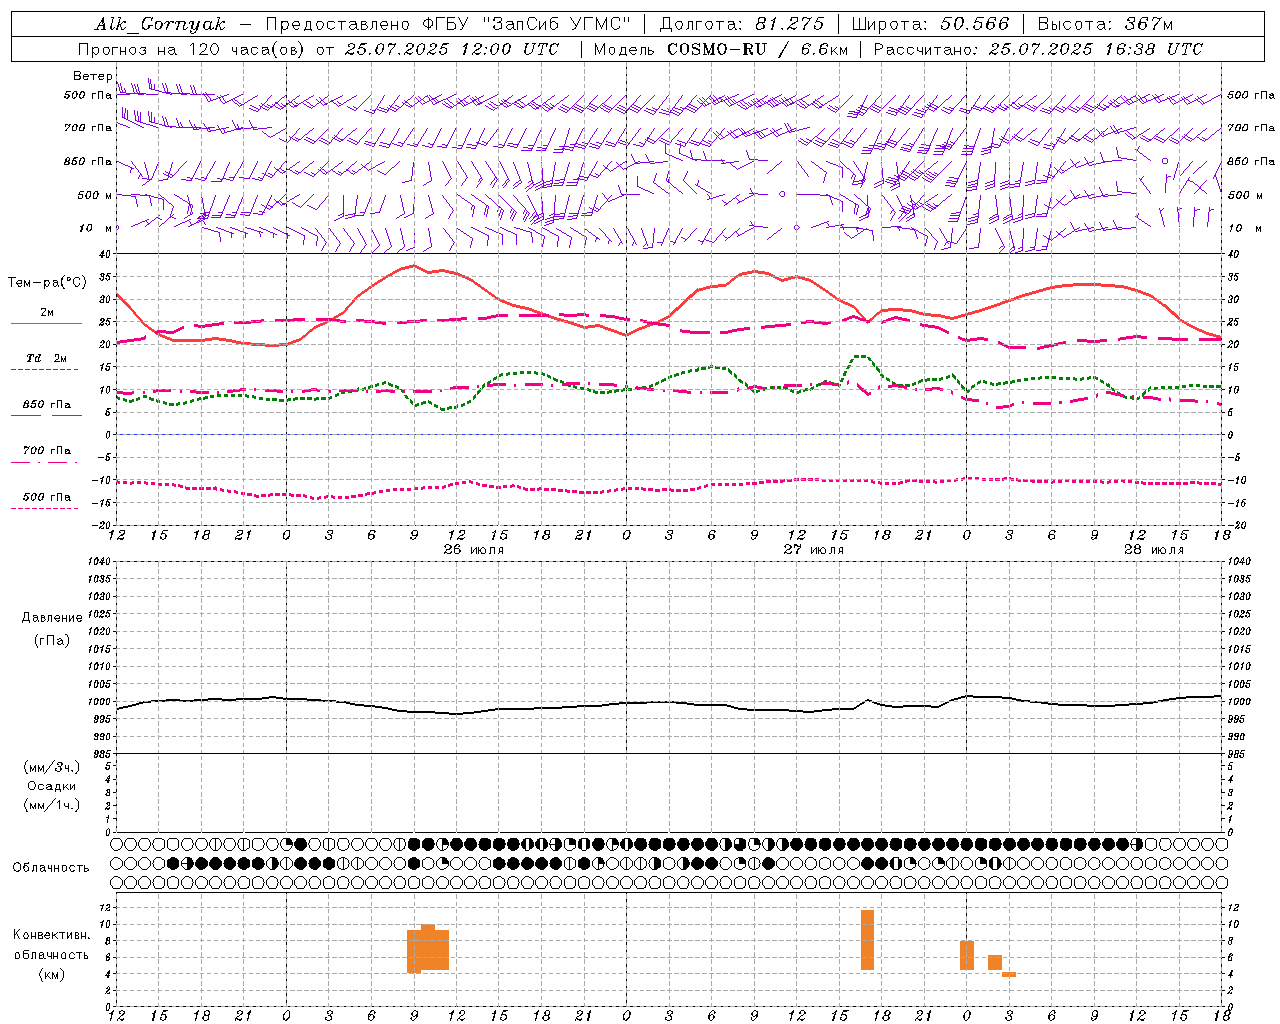This screenshot has height=1024, width=1280.
Task: Select the forecast start time 25.07.2025 12:00 UTC
Action: tap(452, 49)
